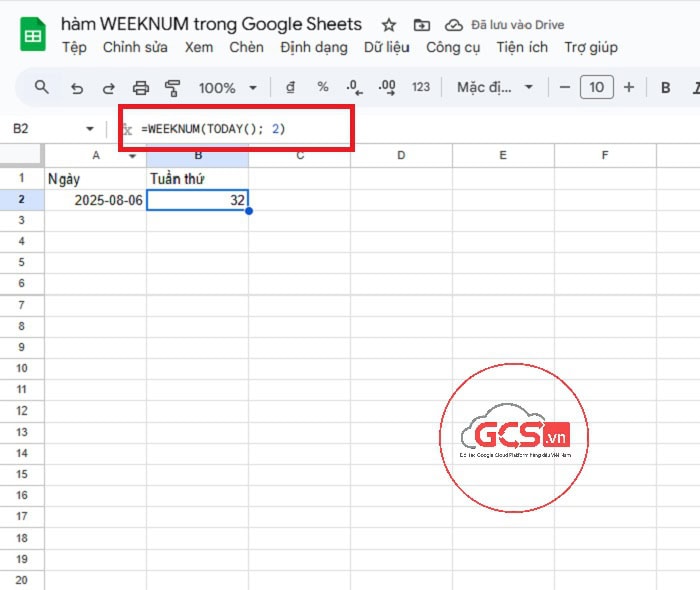Viewport: 700px width, 590px height.
Task: Open the Định dạng menu
Action: (314, 47)
